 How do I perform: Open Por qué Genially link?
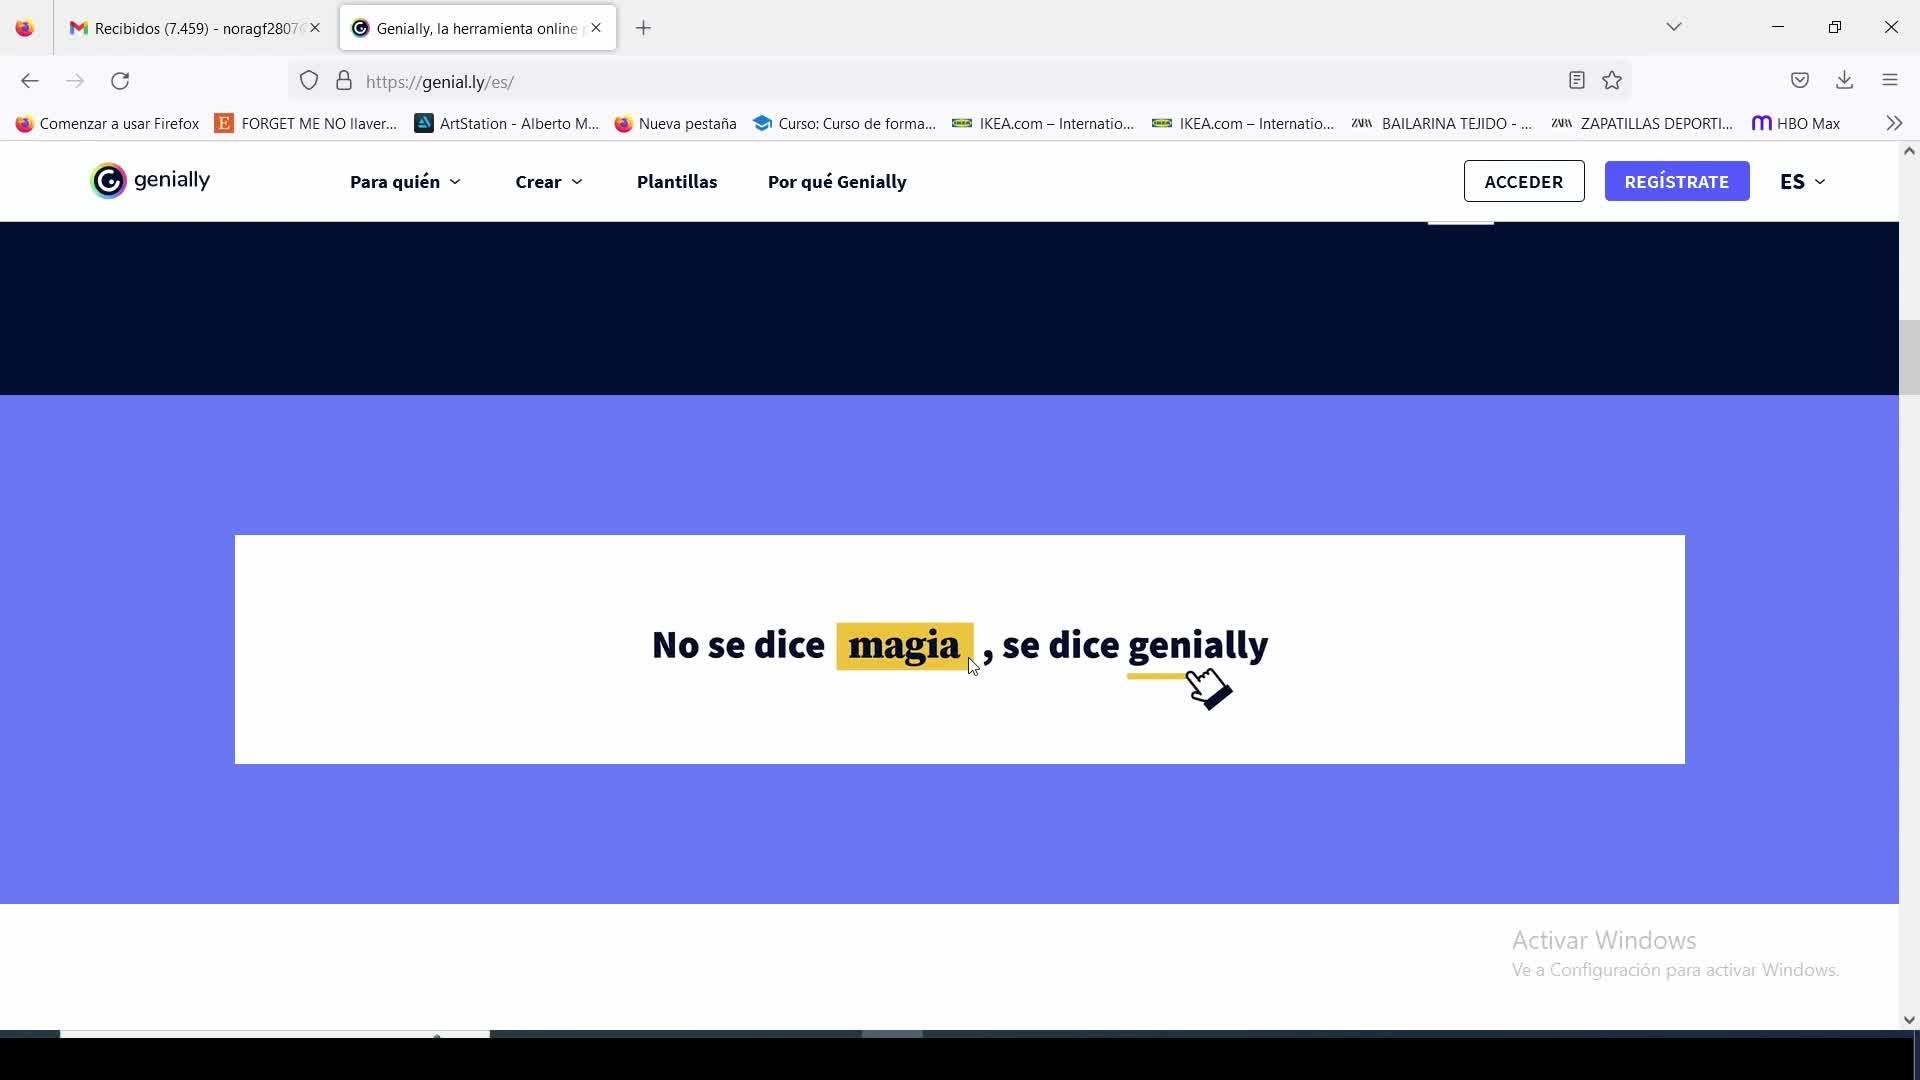click(x=837, y=182)
